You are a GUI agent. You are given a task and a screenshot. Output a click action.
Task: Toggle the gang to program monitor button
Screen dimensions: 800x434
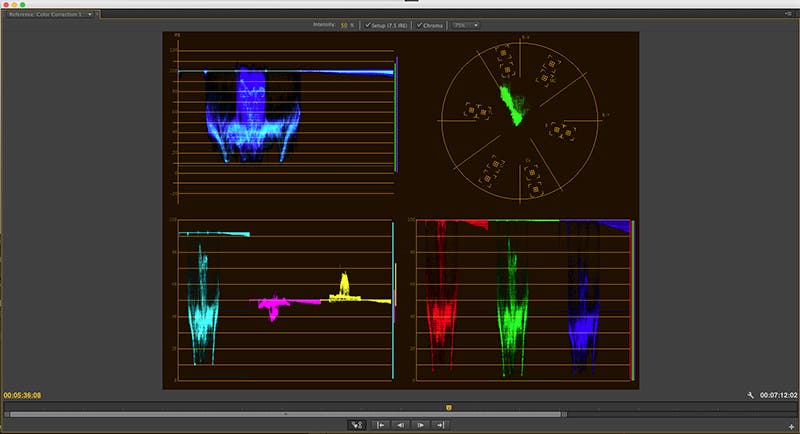click(x=357, y=425)
